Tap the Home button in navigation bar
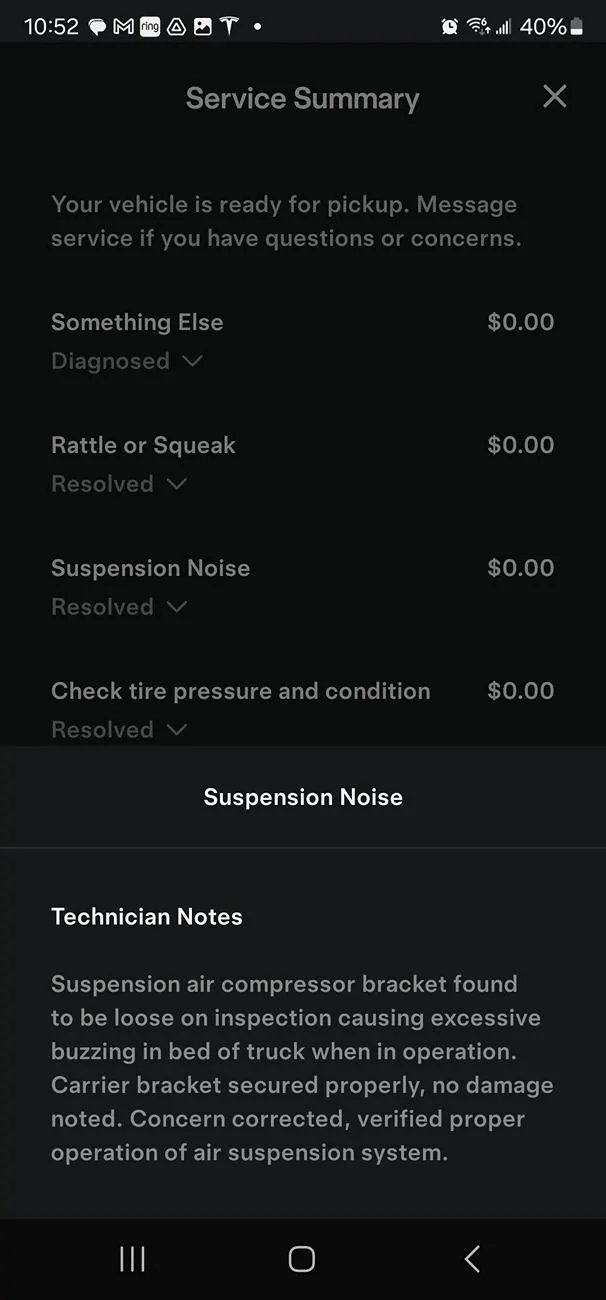The width and height of the screenshot is (606, 1300). (301, 1259)
